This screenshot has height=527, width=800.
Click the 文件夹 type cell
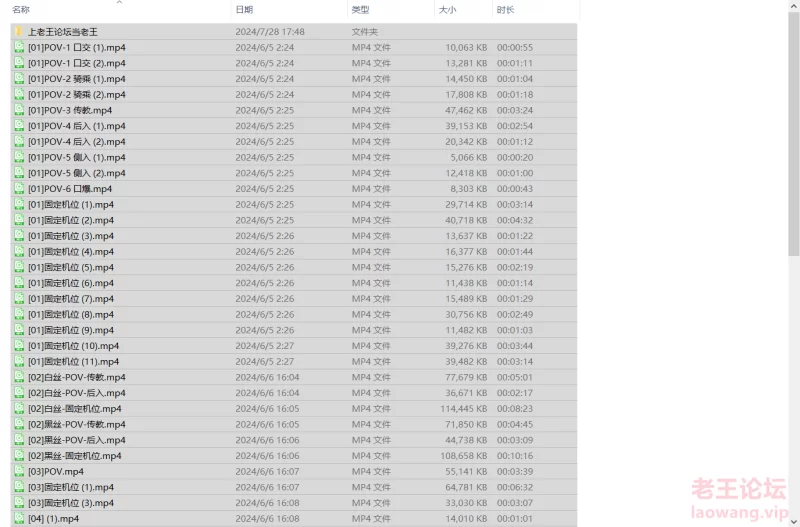364,32
